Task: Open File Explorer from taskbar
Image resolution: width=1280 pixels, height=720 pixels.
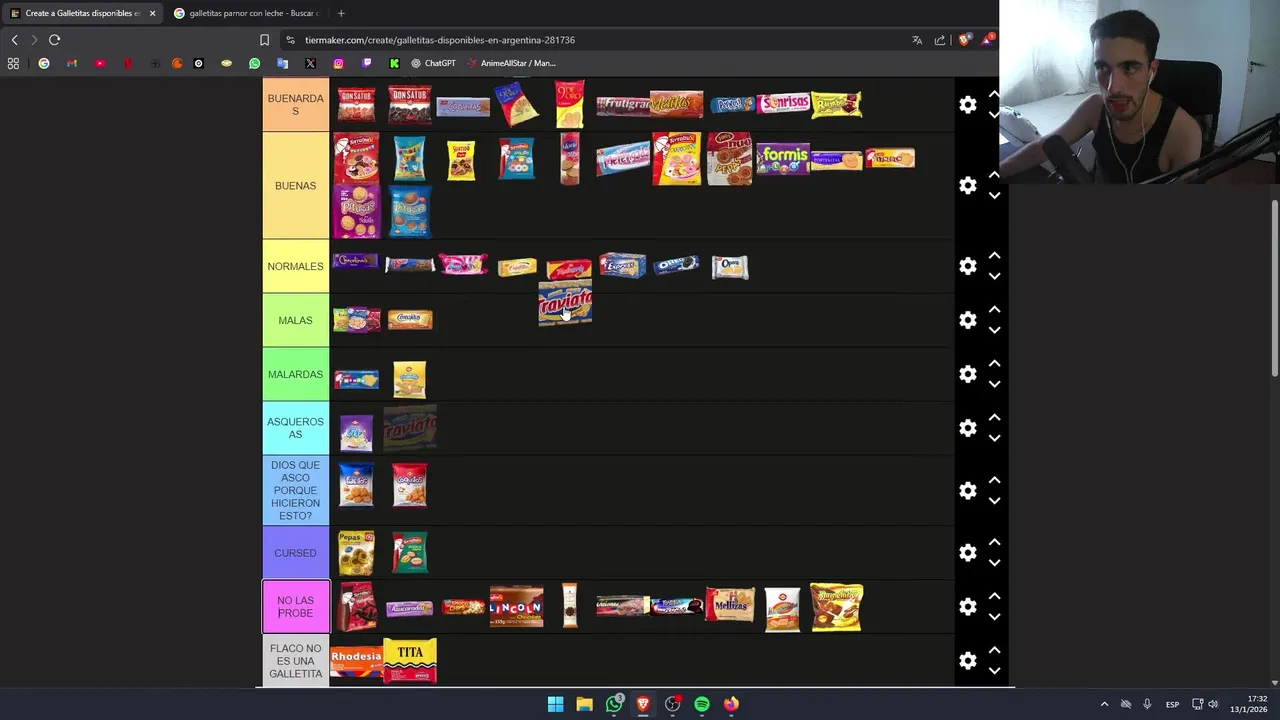Action: pyautogui.click(x=584, y=704)
